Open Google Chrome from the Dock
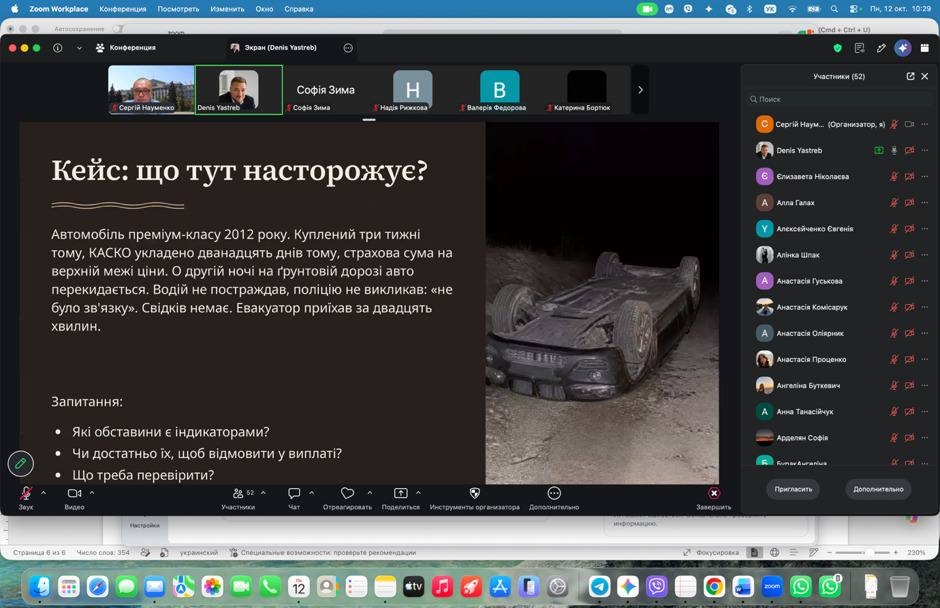This screenshot has height=608, width=940. 714,586
